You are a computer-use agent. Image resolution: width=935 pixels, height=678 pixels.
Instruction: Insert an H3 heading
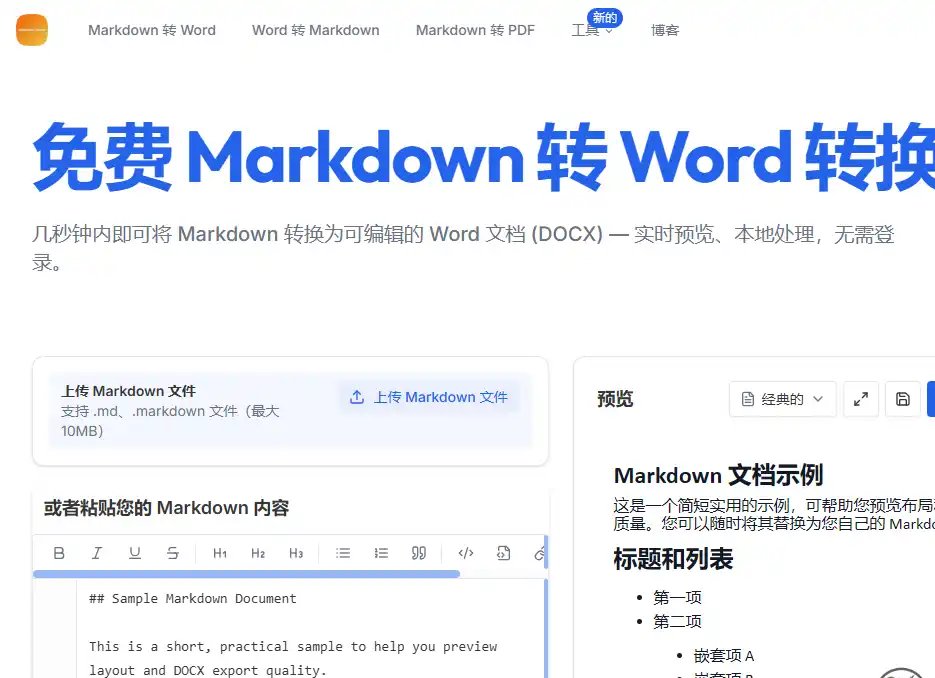(x=296, y=553)
